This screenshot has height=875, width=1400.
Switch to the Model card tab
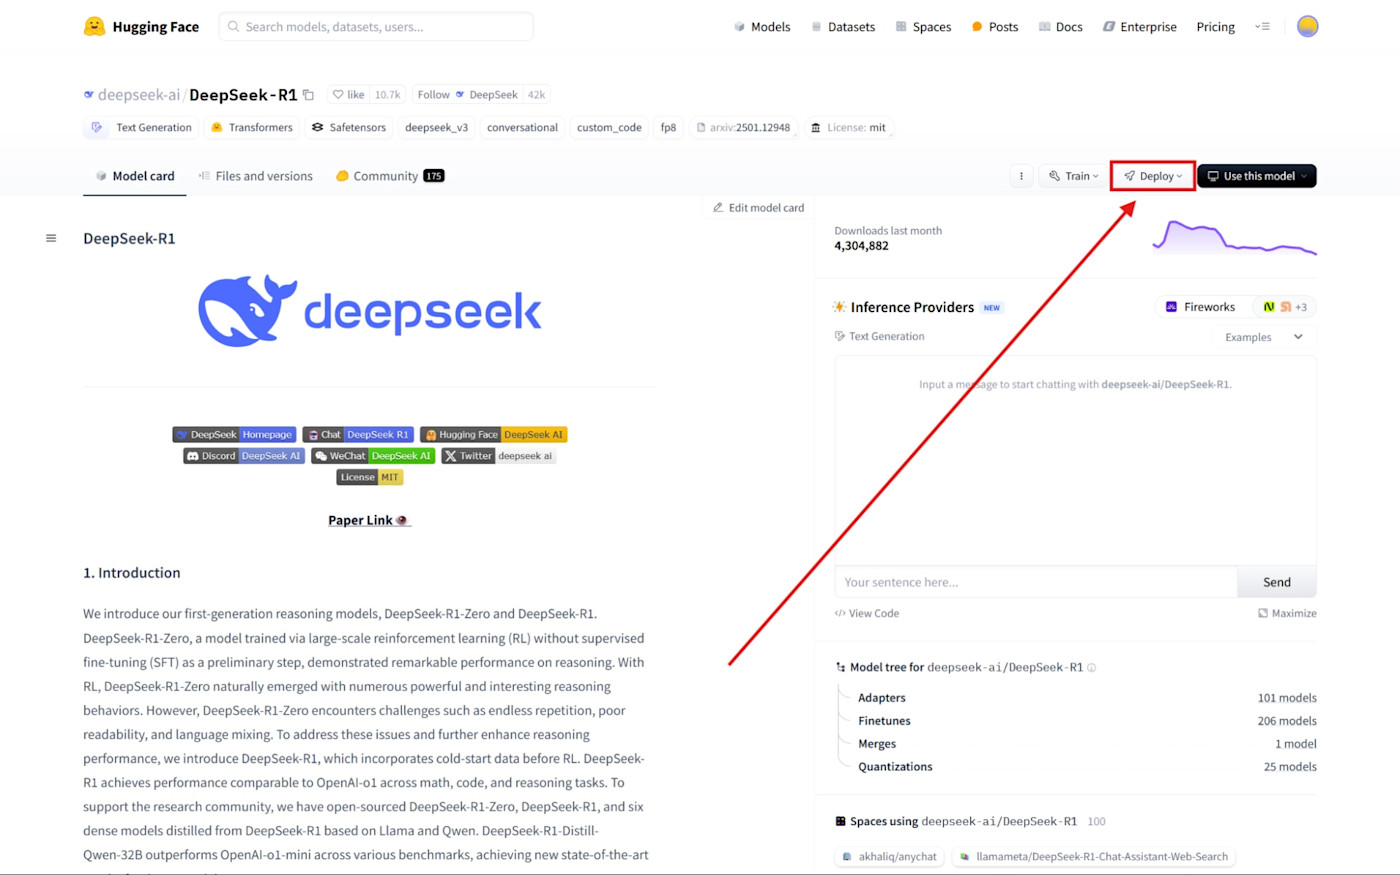(x=134, y=176)
